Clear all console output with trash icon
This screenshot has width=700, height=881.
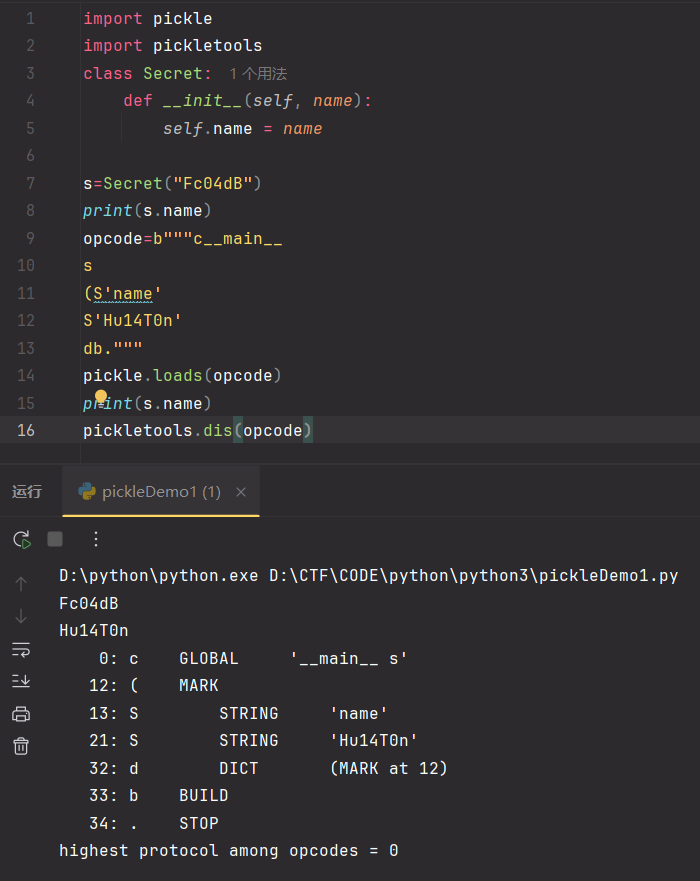[21, 746]
